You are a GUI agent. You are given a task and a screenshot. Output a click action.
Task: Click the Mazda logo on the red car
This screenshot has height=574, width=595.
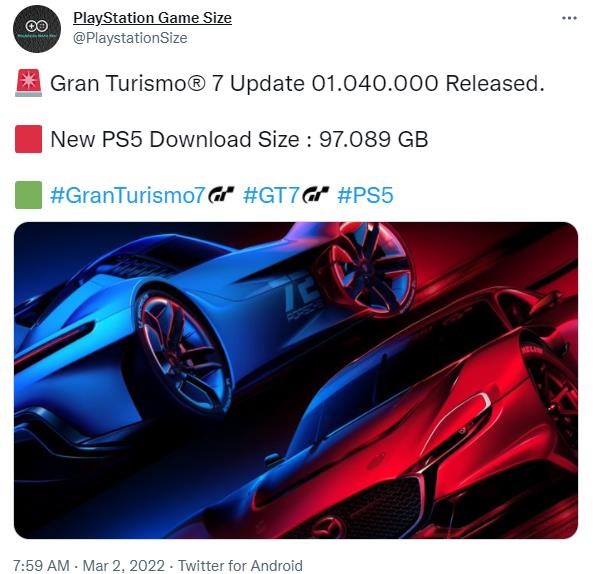331,526
